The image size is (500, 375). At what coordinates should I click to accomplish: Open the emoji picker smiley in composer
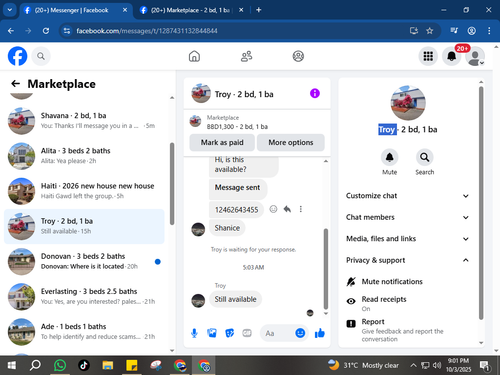tap(300, 333)
